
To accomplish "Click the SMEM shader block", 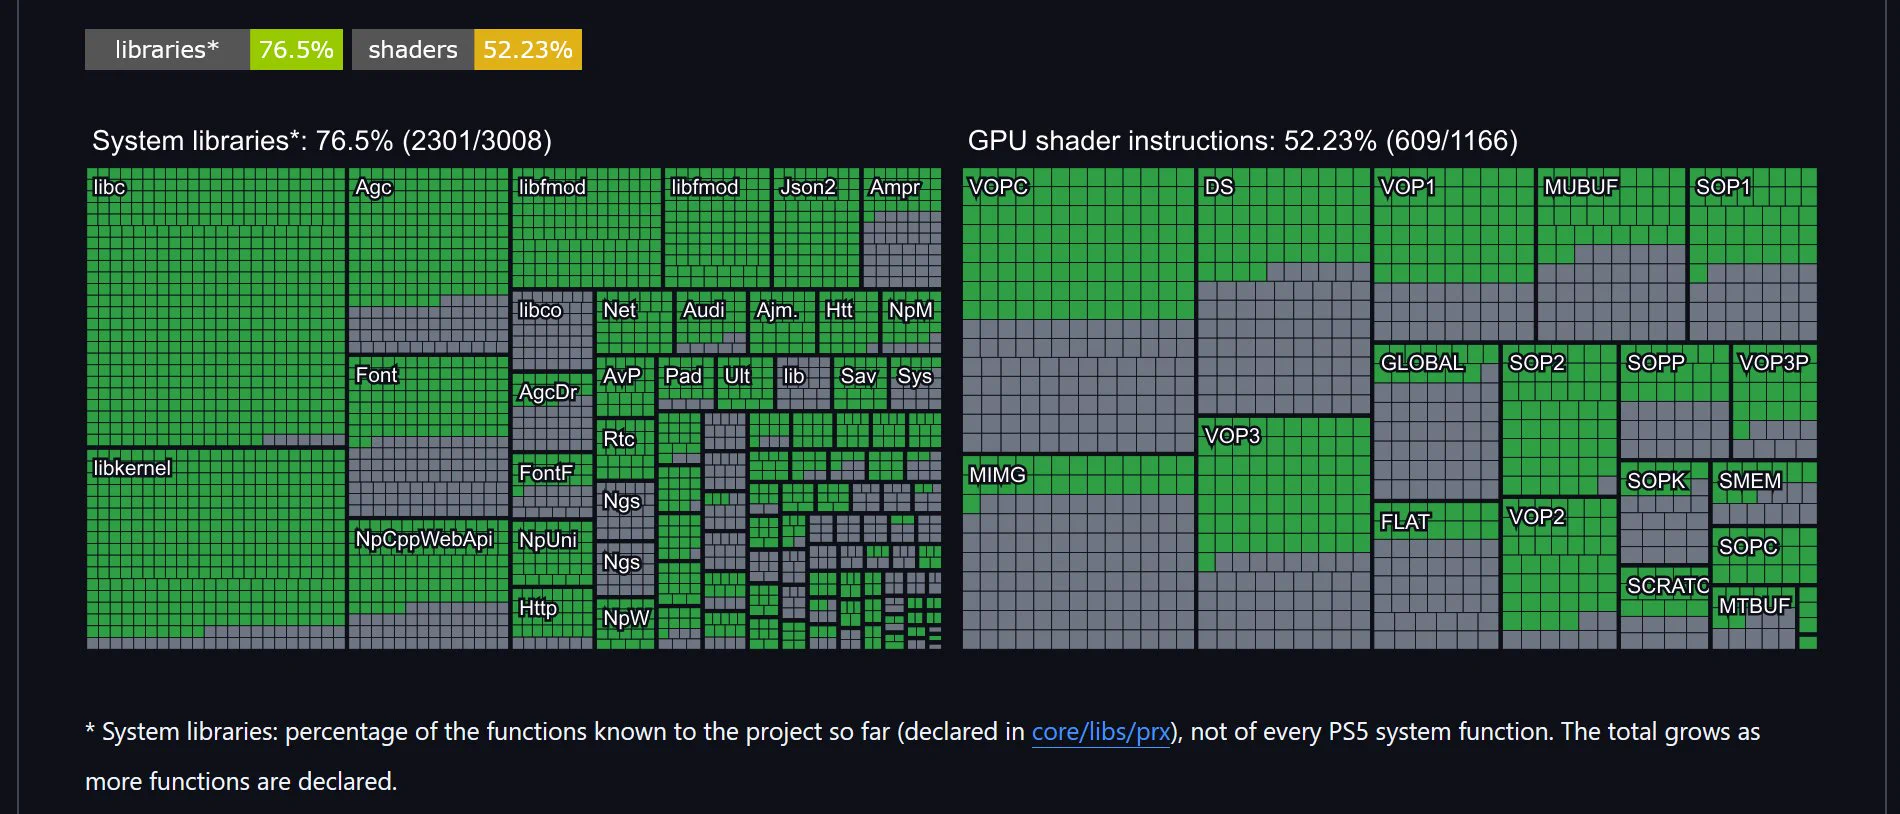I will pyautogui.click(x=1765, y=493).
